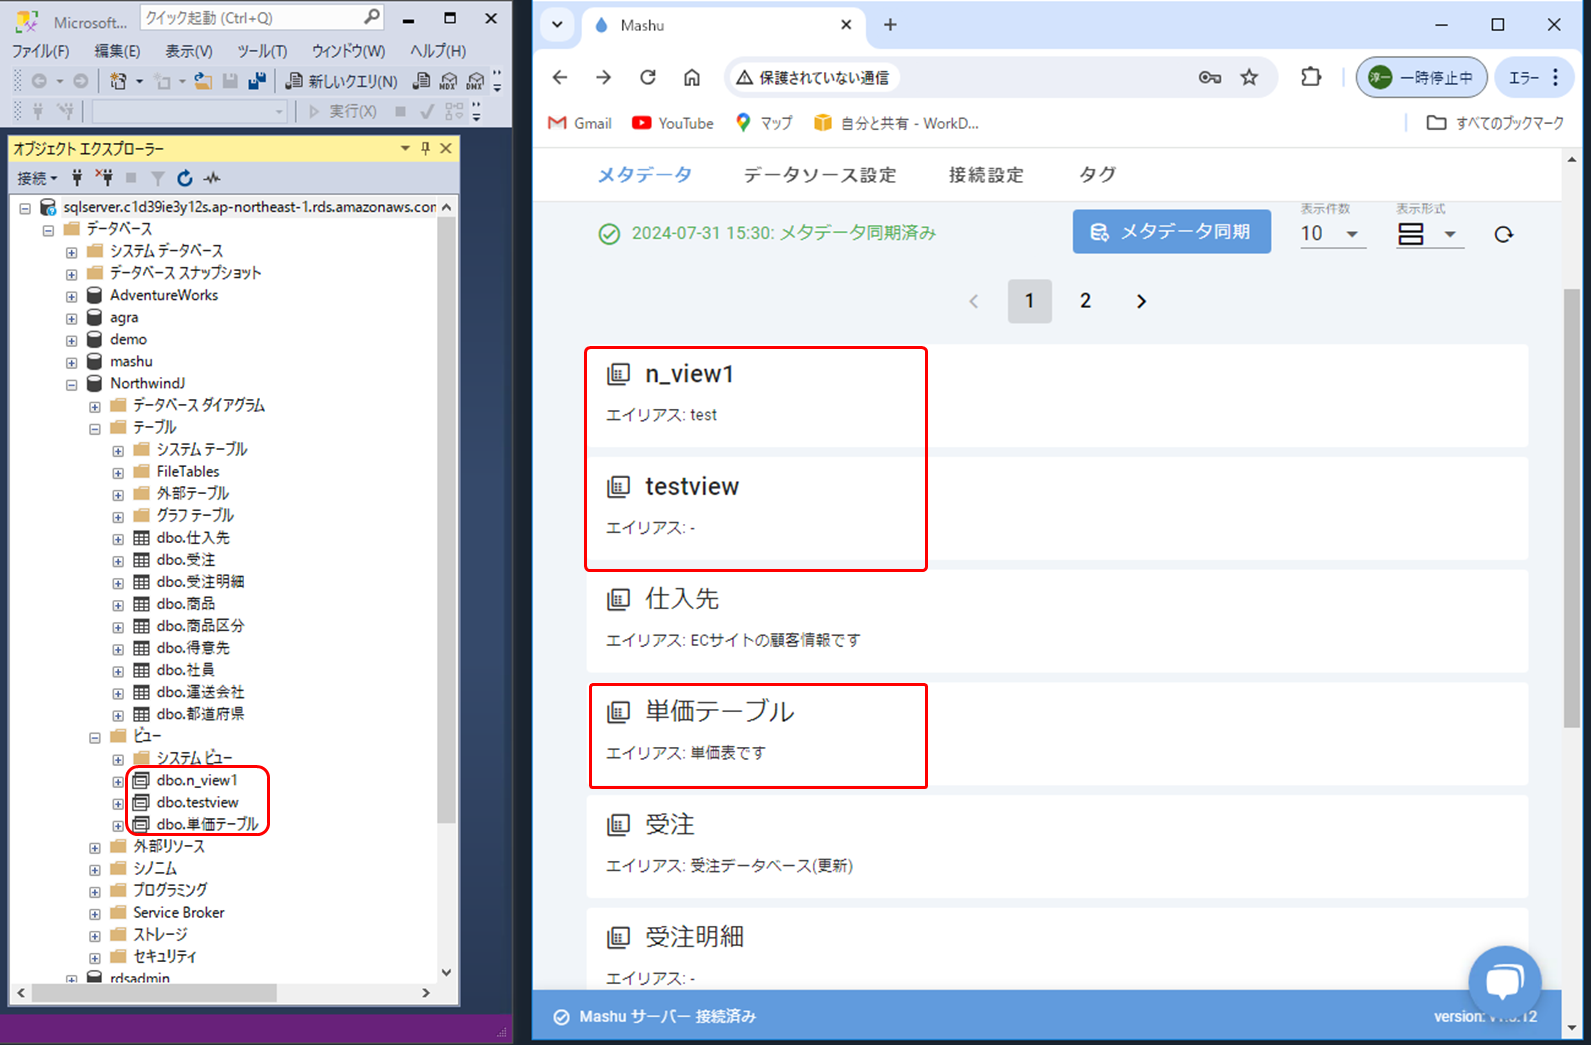
Task: Go to page 2 of metadata list
Action: (1085, 301)
